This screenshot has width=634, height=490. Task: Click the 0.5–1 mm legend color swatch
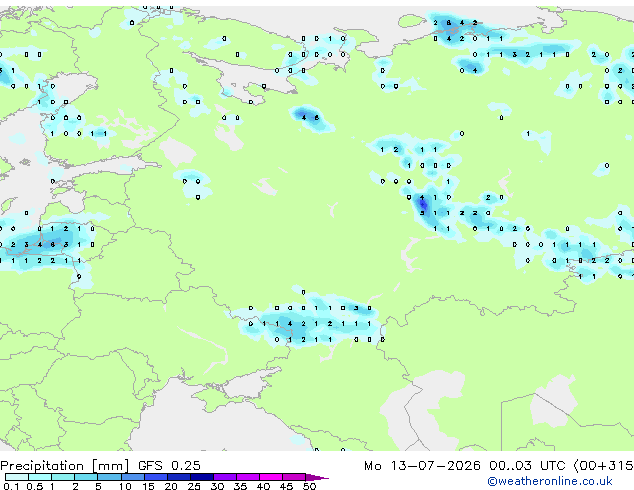(40, 477)
